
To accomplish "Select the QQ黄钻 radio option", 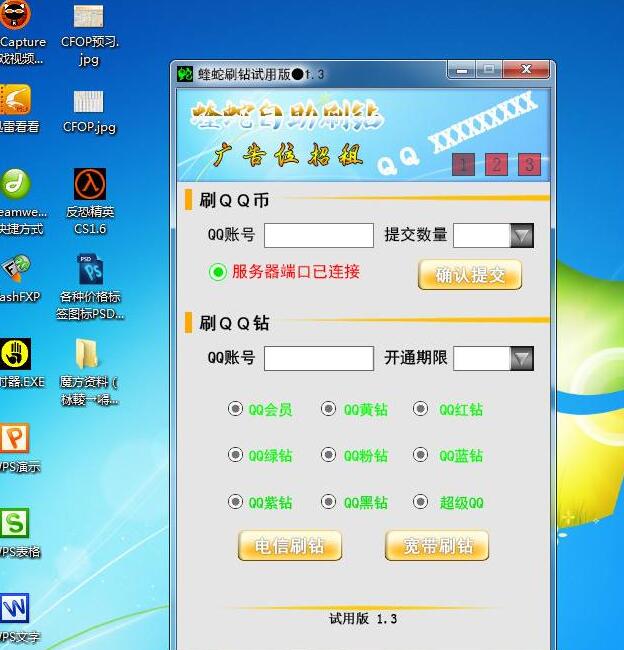I will 328,409.
